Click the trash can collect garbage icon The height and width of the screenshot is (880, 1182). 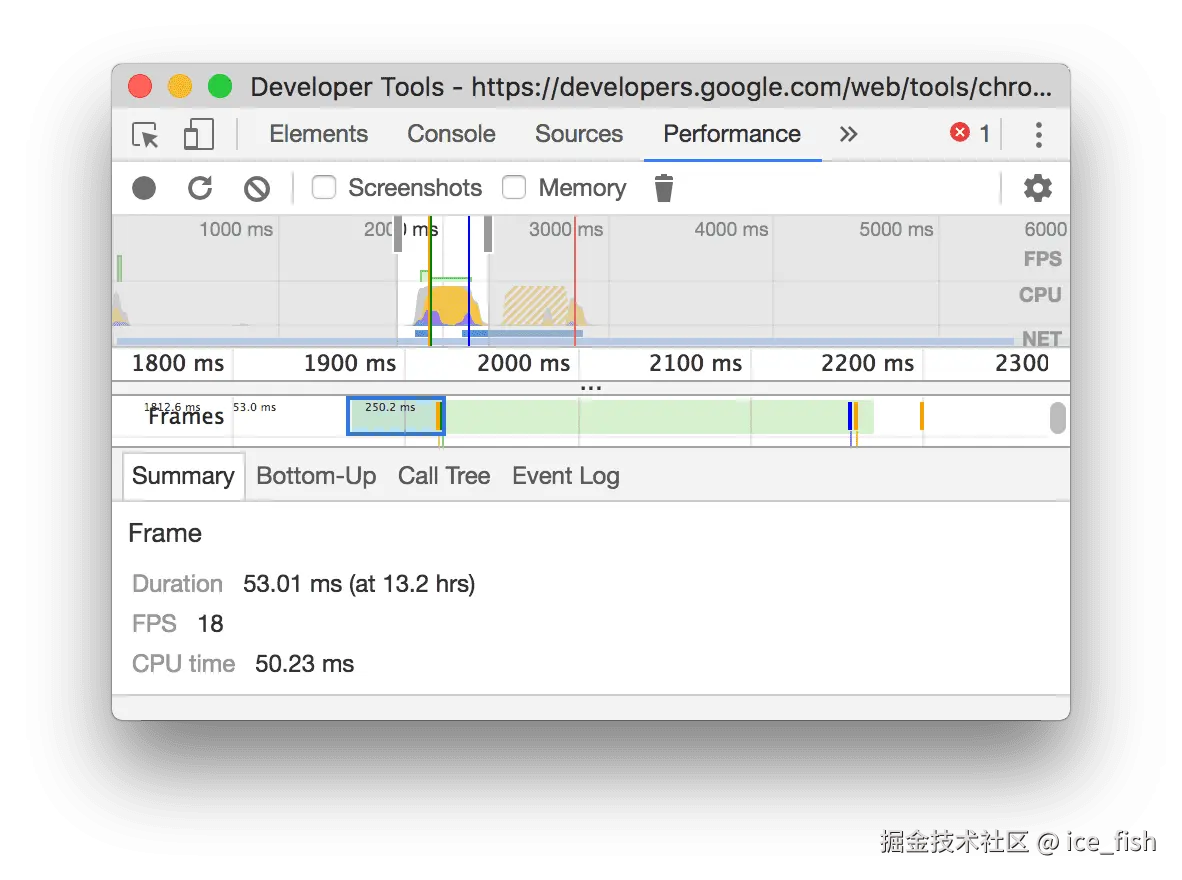point(664,188)
